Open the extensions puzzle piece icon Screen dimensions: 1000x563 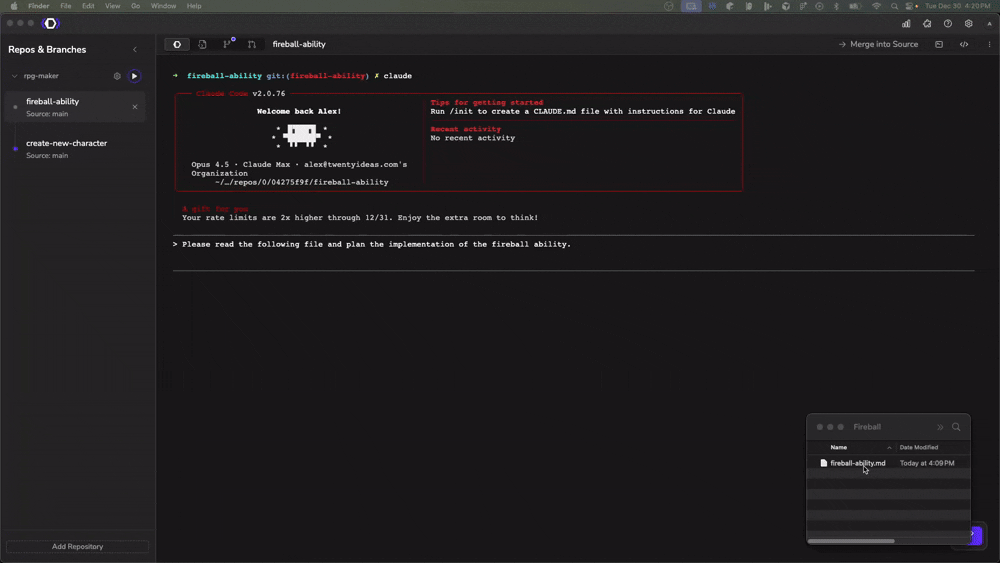click(927, 24)
